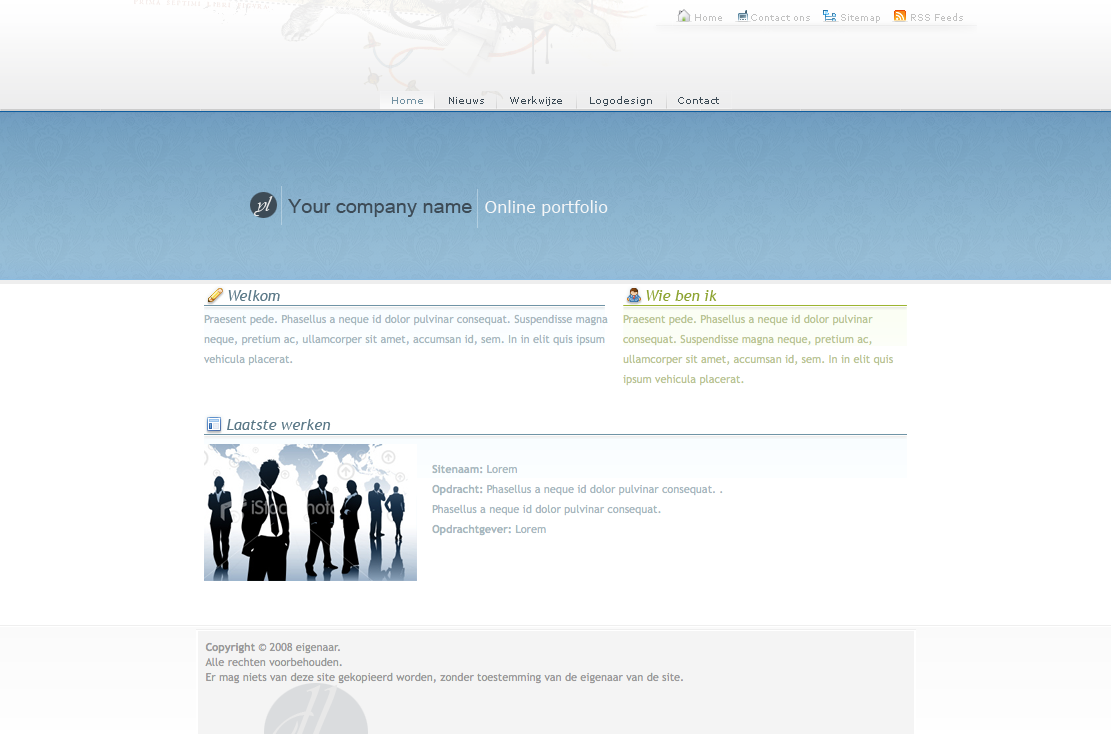Click the Wie ben ik paragraph text

click(758, 349)
